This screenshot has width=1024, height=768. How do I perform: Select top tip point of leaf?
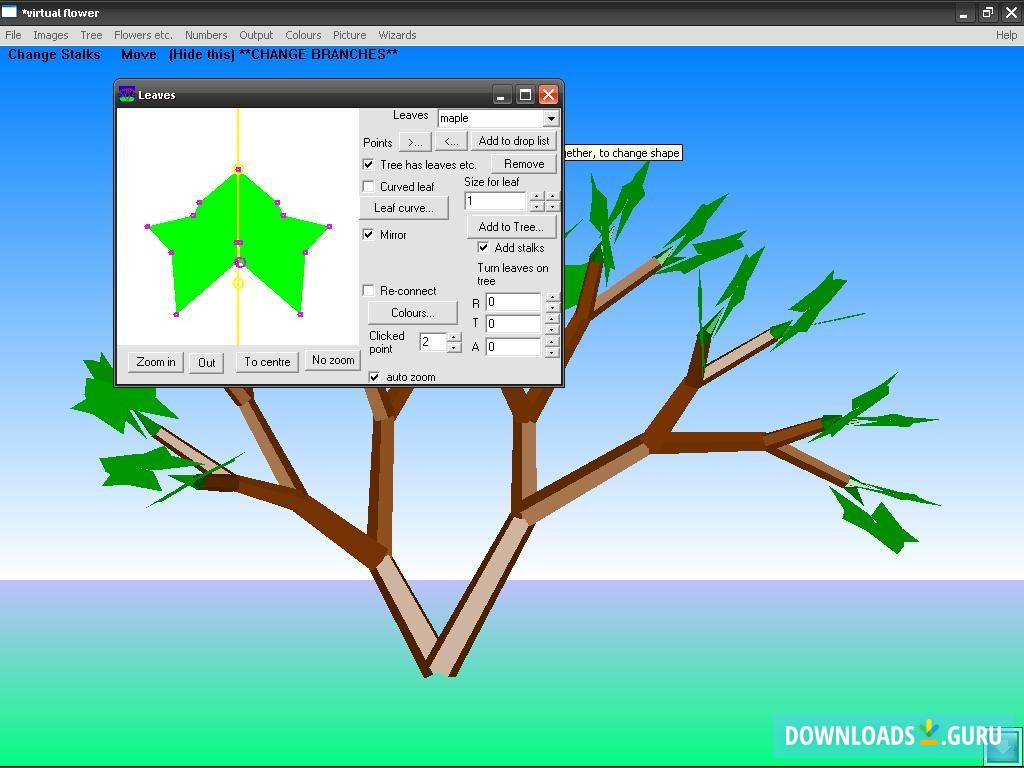(x=238, y=170)
